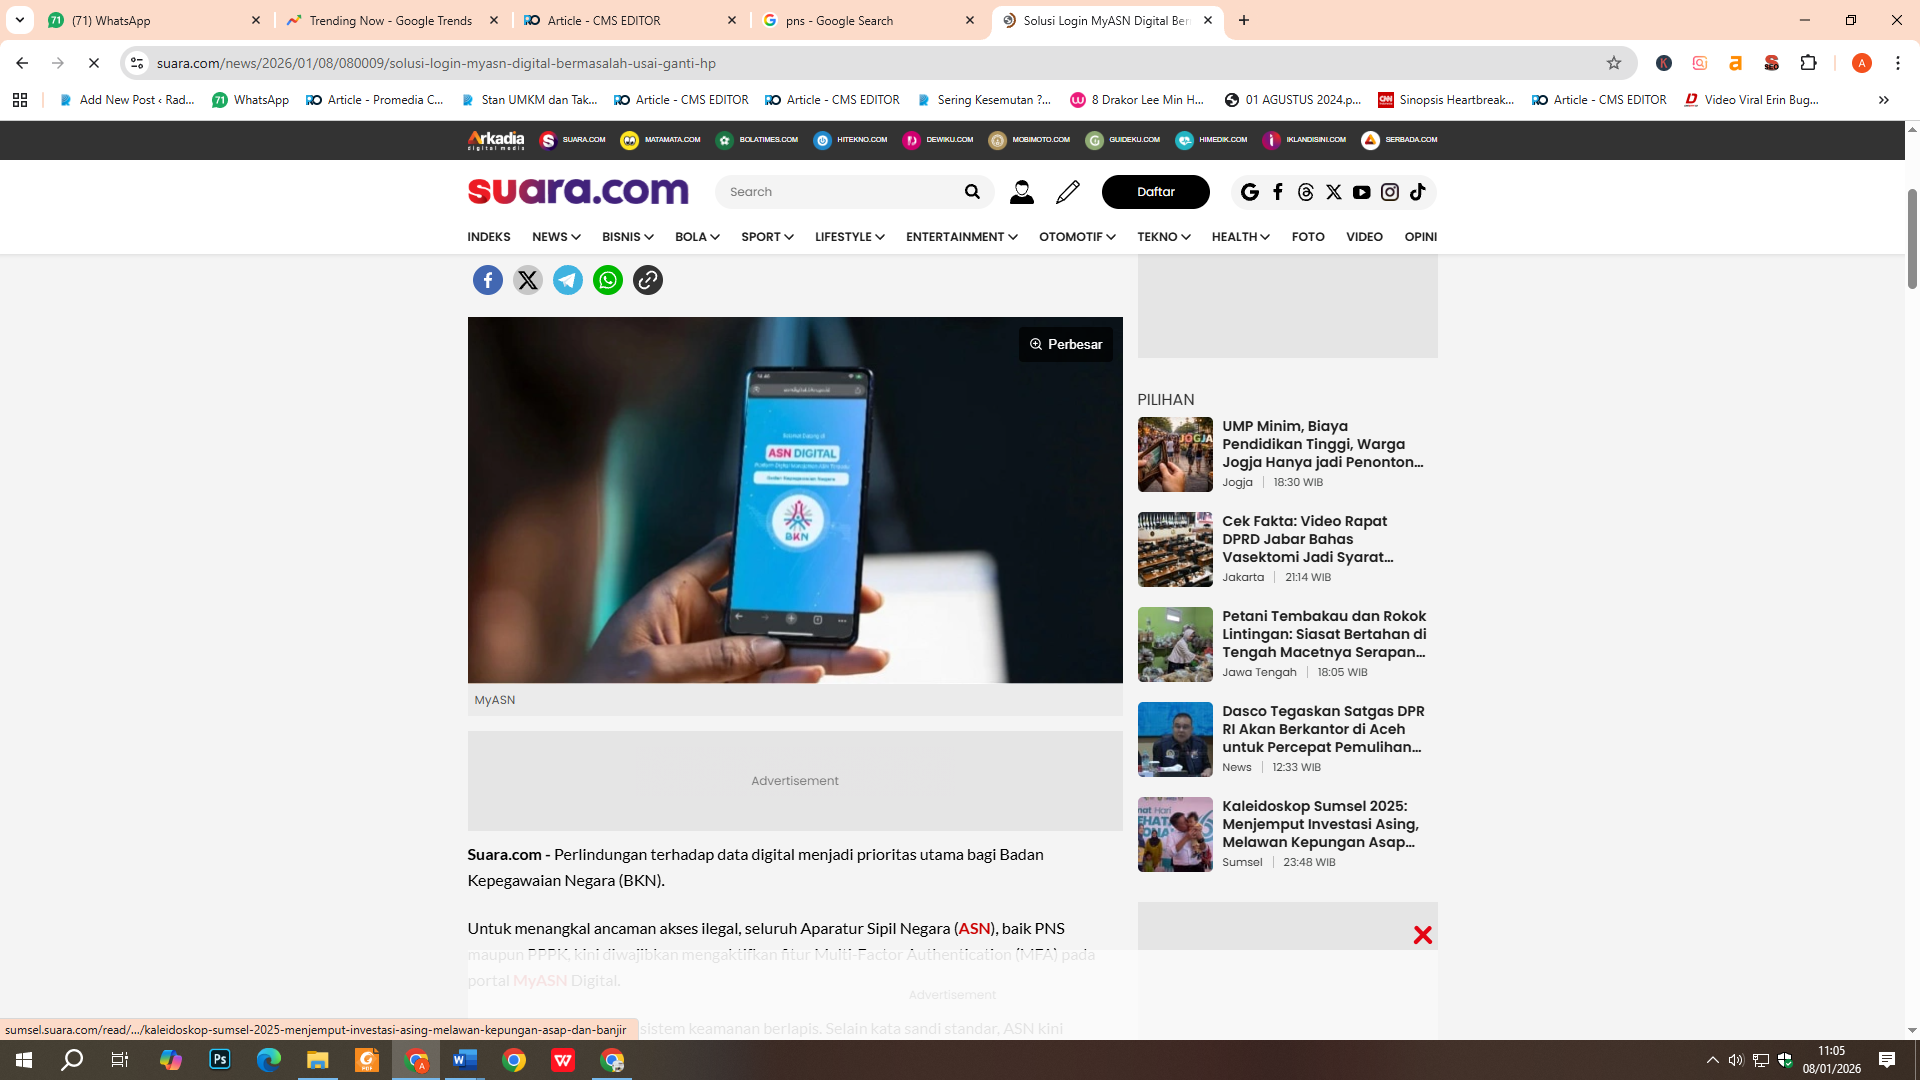
Task: Open Microsoft Edge from taskbar
Action: tap(269, 1060)
